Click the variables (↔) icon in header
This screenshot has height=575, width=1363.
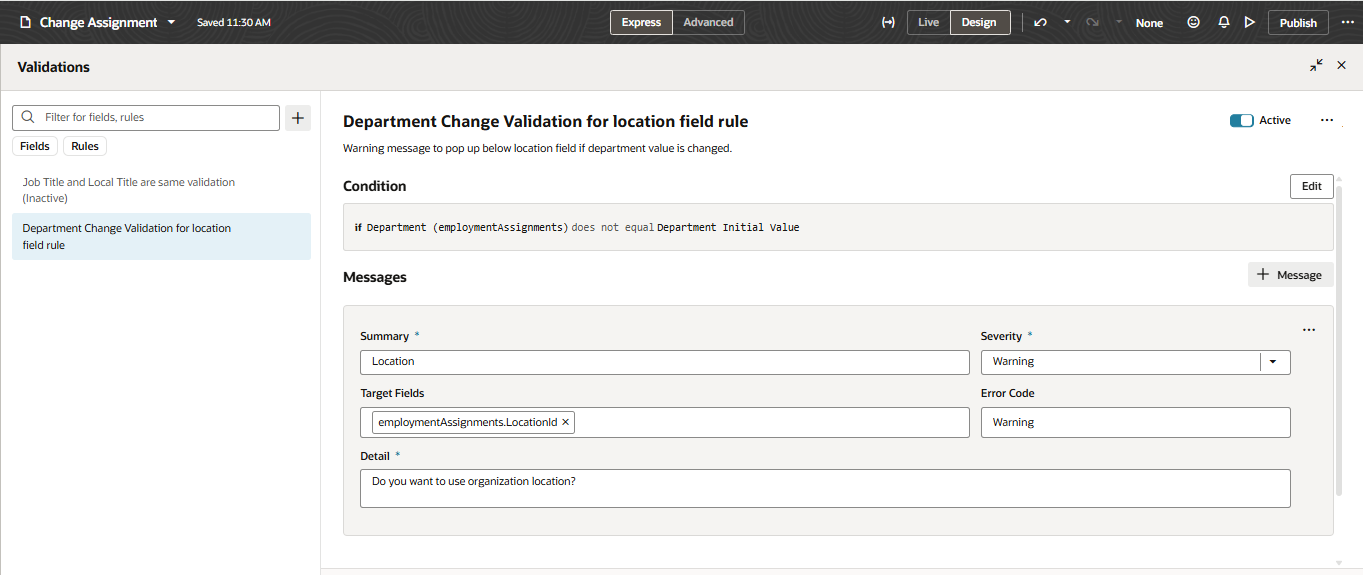tap(887, 22)
